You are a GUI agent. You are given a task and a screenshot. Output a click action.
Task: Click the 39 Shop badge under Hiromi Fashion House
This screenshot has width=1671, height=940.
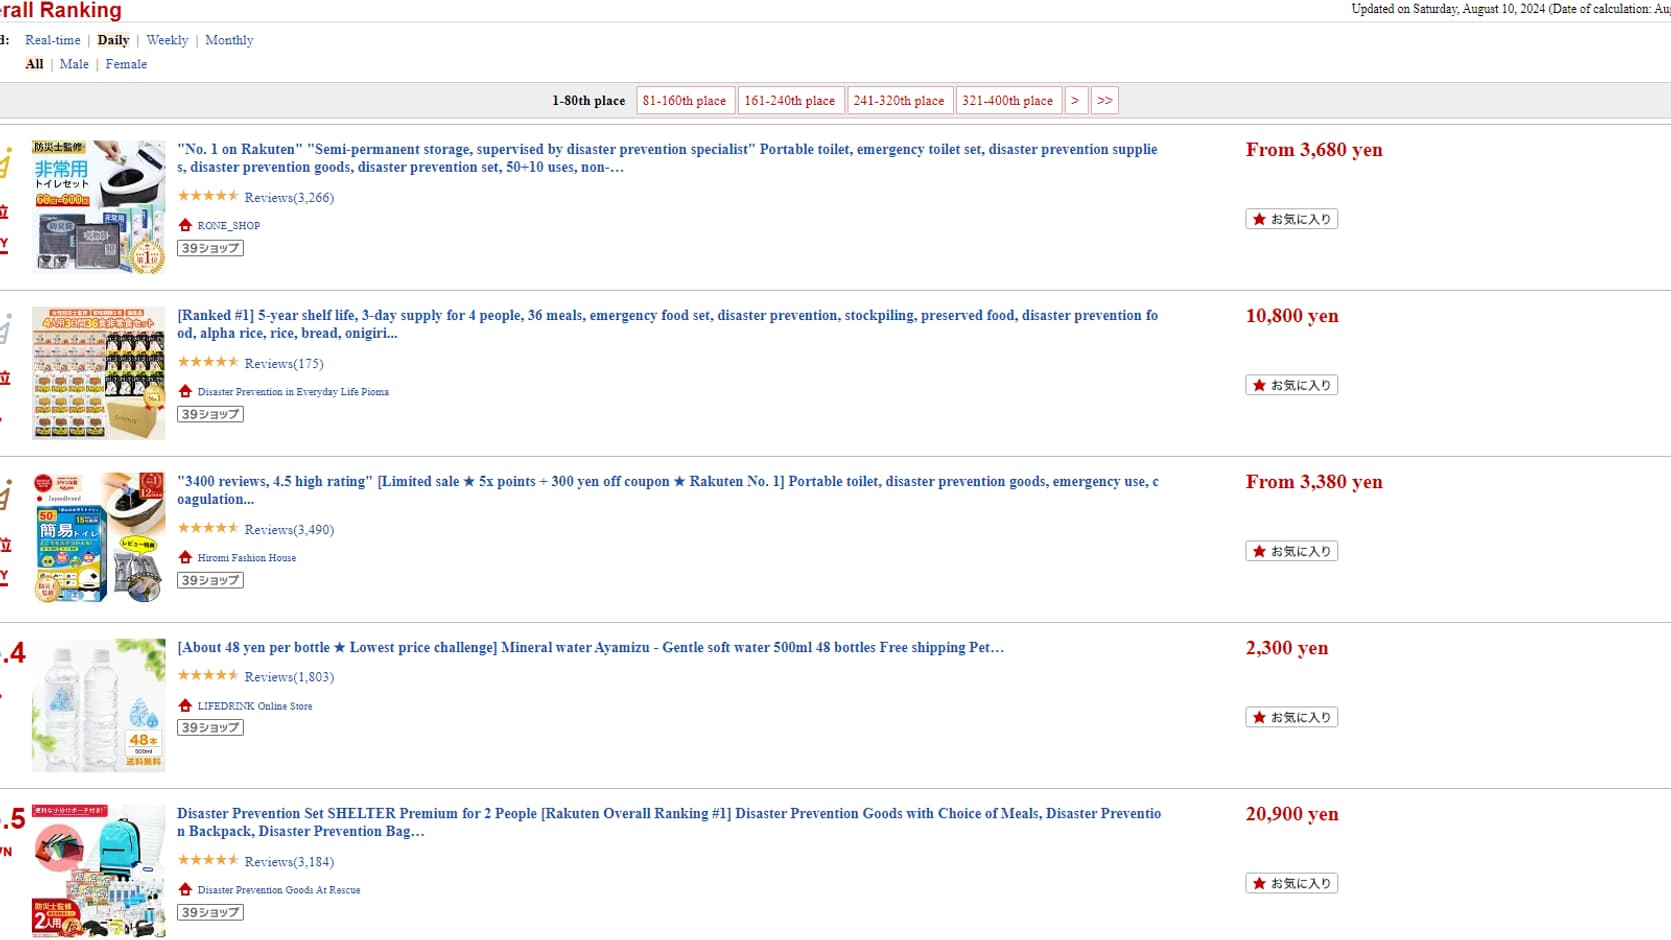click(x=210, y=580)
